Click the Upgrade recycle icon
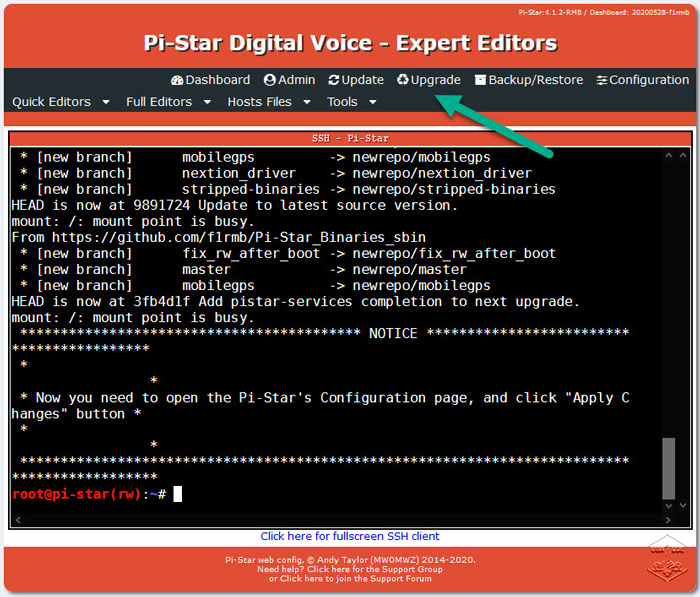The height and width of the screenshot is (597, 700). (403, 79)
